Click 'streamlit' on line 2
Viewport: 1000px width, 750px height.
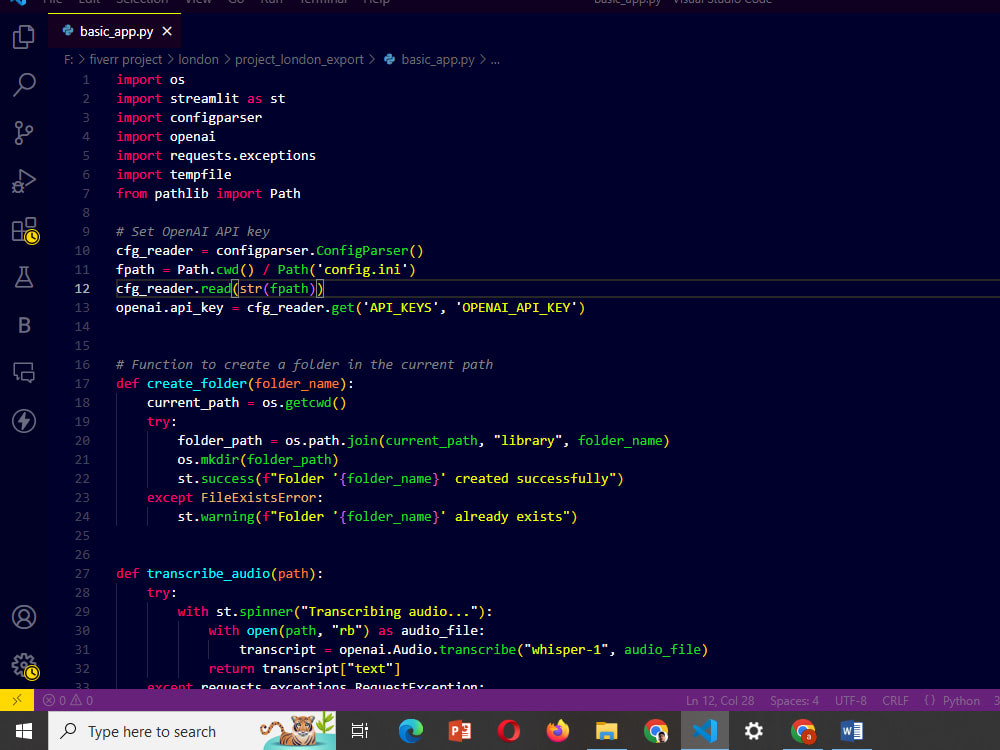[x=204, y=98]
